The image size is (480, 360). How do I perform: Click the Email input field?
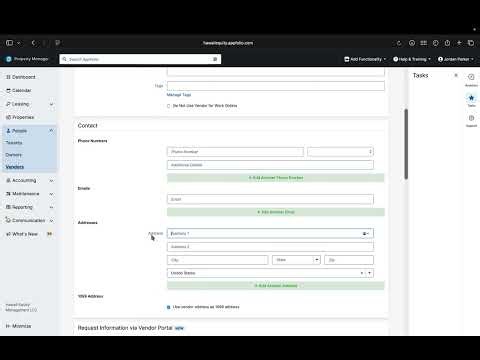[270, 199]
